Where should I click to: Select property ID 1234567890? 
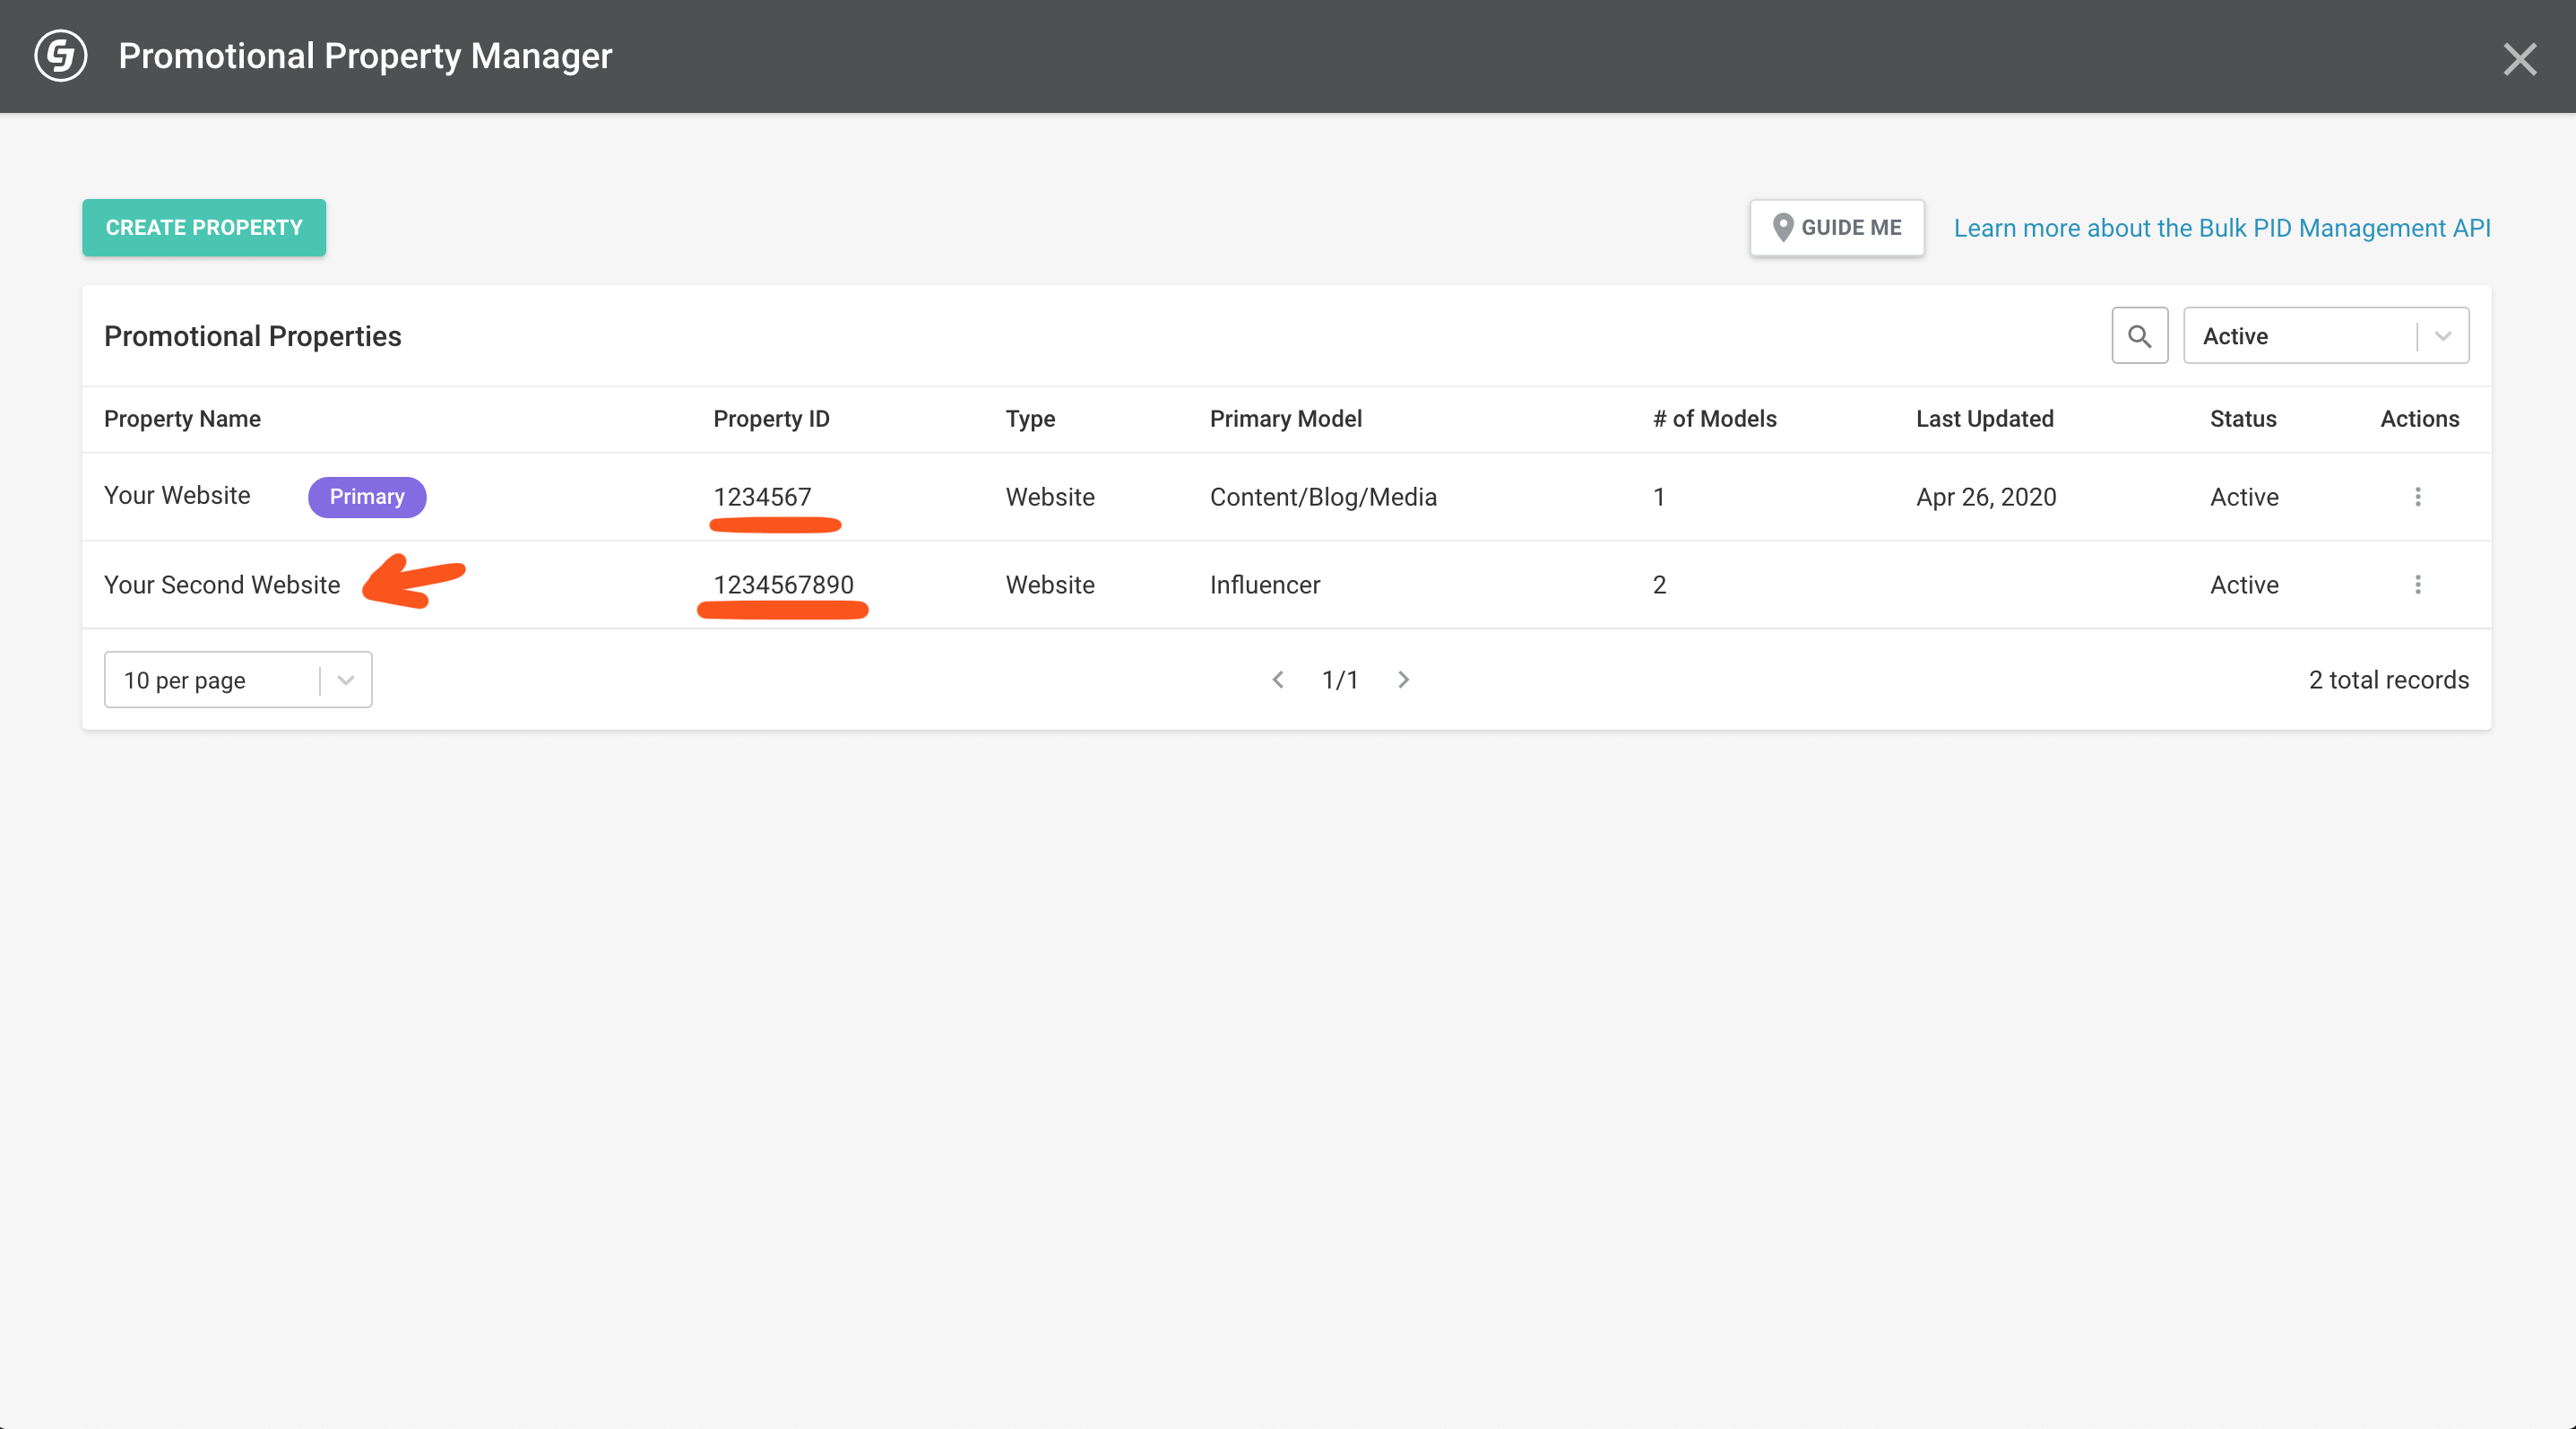tap(783, 585)
